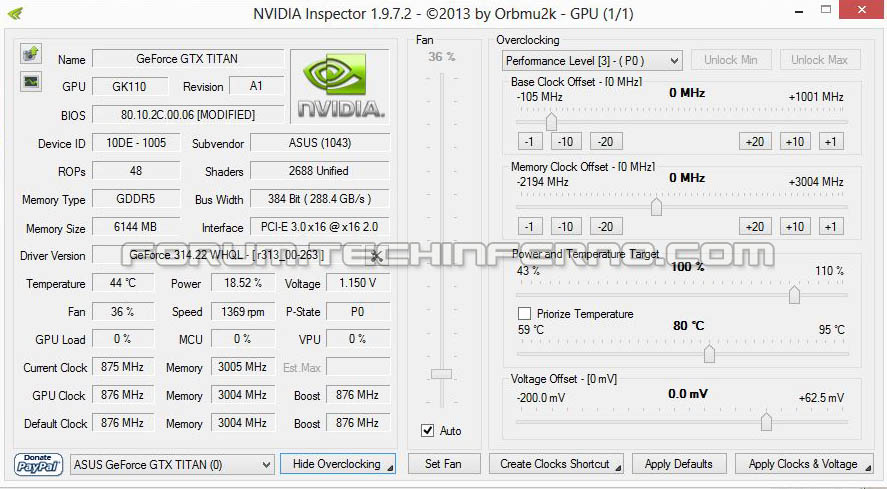Click Base Clock Offset -10 button
Screen dimensions: 887x489
coord(565,141)
